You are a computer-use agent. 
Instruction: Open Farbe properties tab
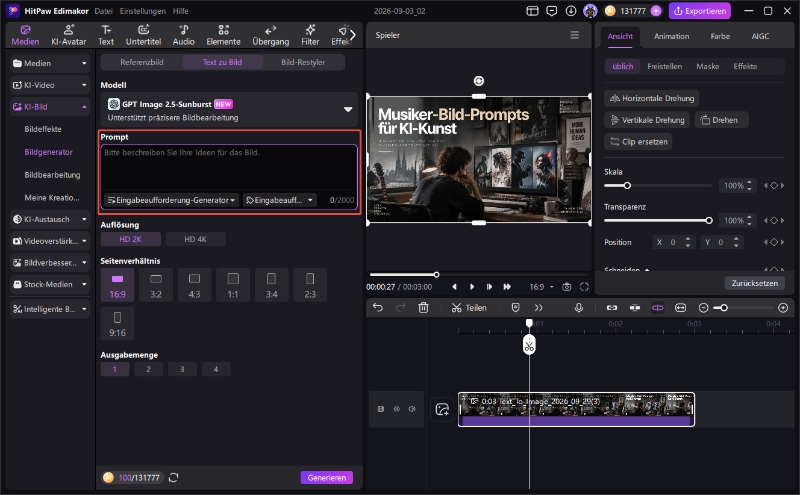(720, 36)
